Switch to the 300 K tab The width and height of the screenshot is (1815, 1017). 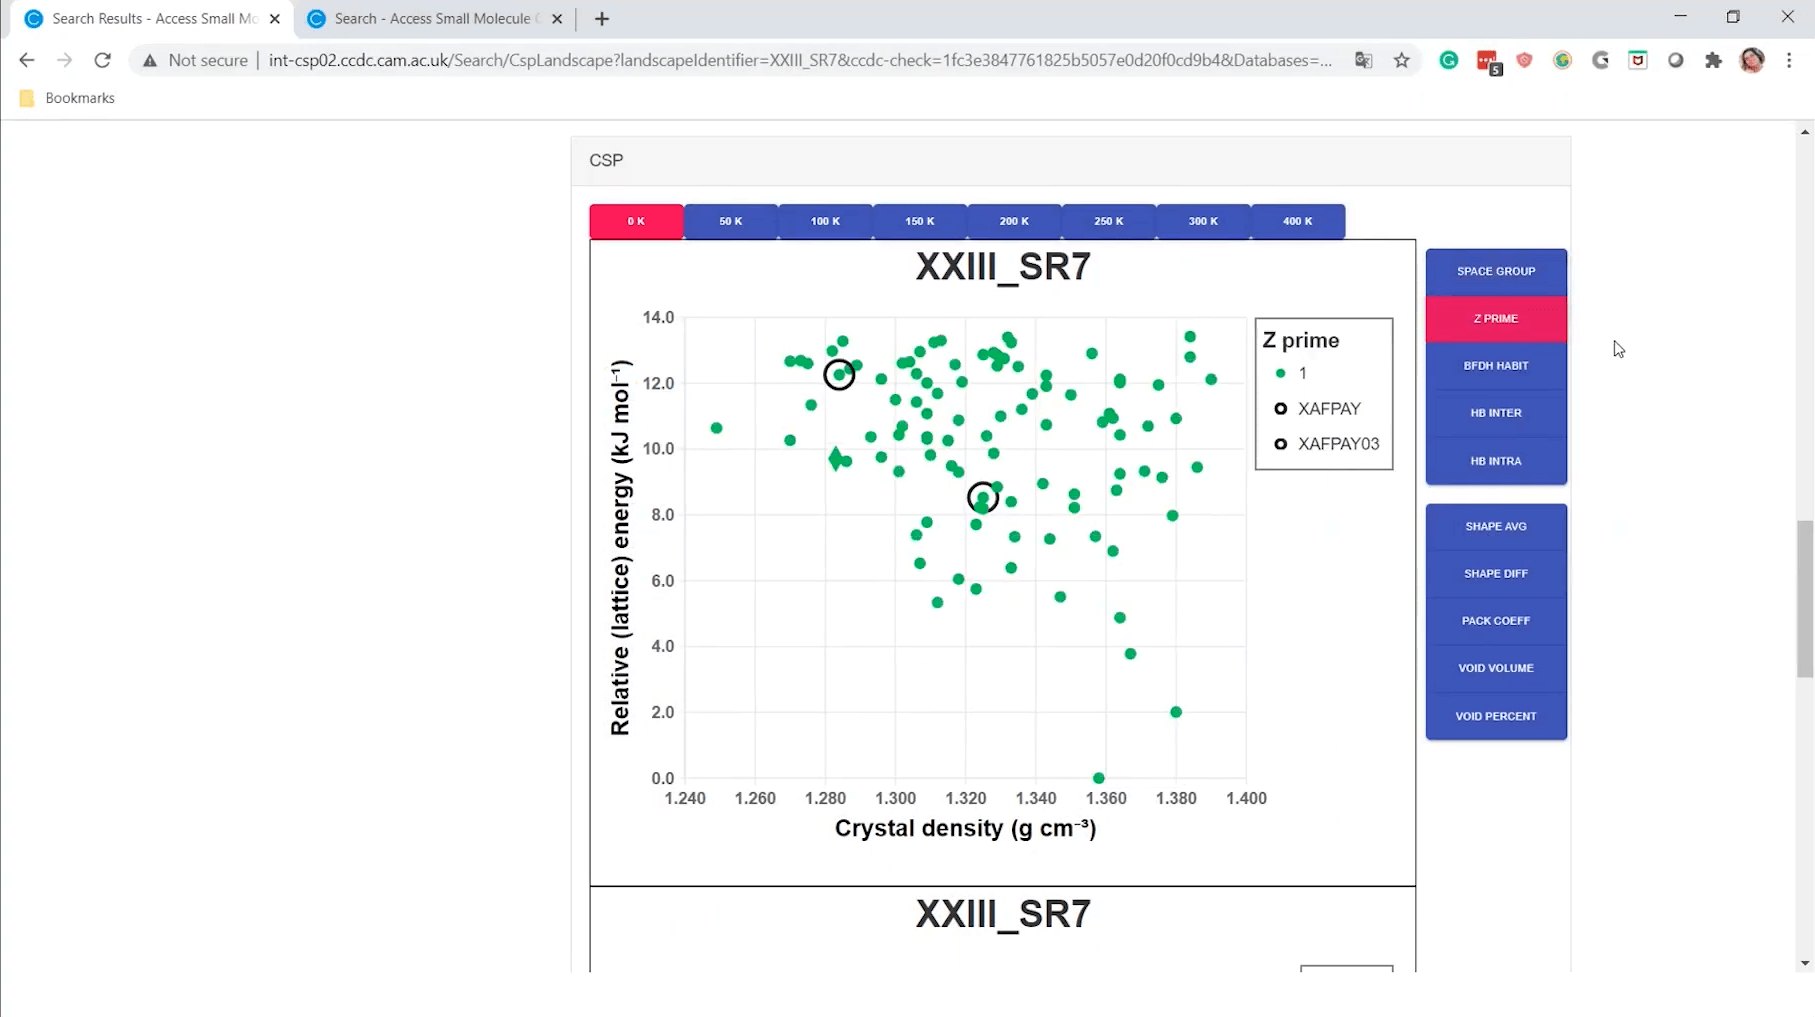click(1203, 221)
